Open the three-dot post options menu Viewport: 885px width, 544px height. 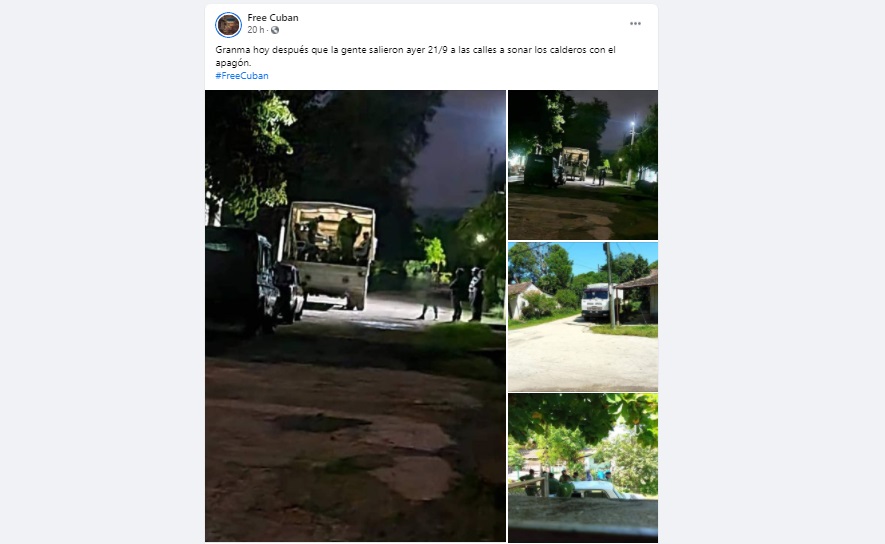pyautogui.click(x=635, y=24)
